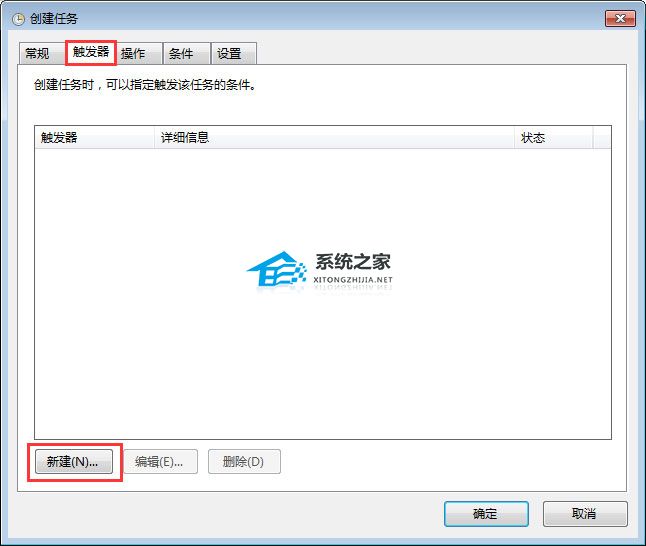The width and height of the screenshot is (646, 546).
Task: Click the 删除(D) button
Action: [244, 462]
